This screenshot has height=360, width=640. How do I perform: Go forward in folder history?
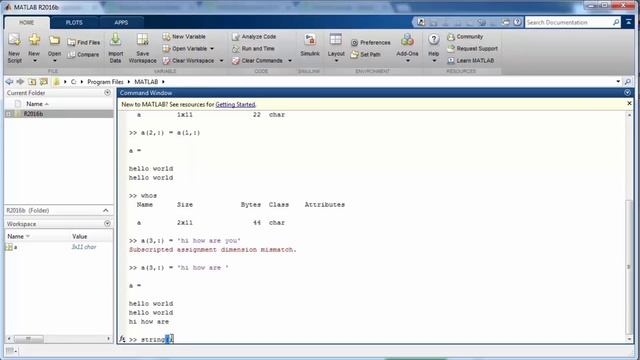click(x=20, y=82)
